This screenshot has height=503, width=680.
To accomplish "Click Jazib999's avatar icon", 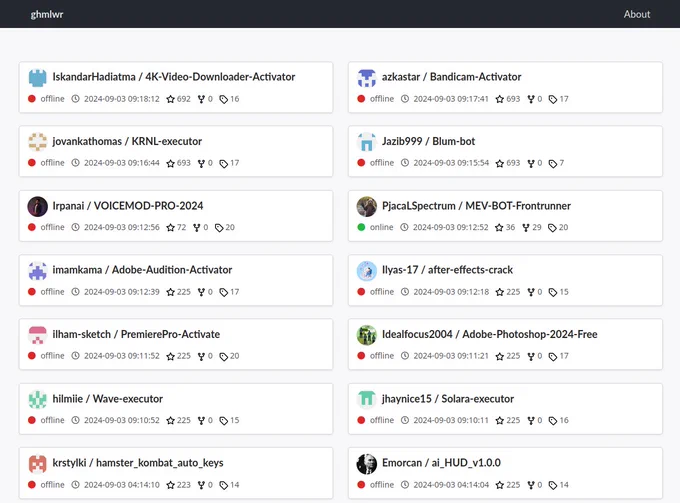I will click(x=367, y=142).
